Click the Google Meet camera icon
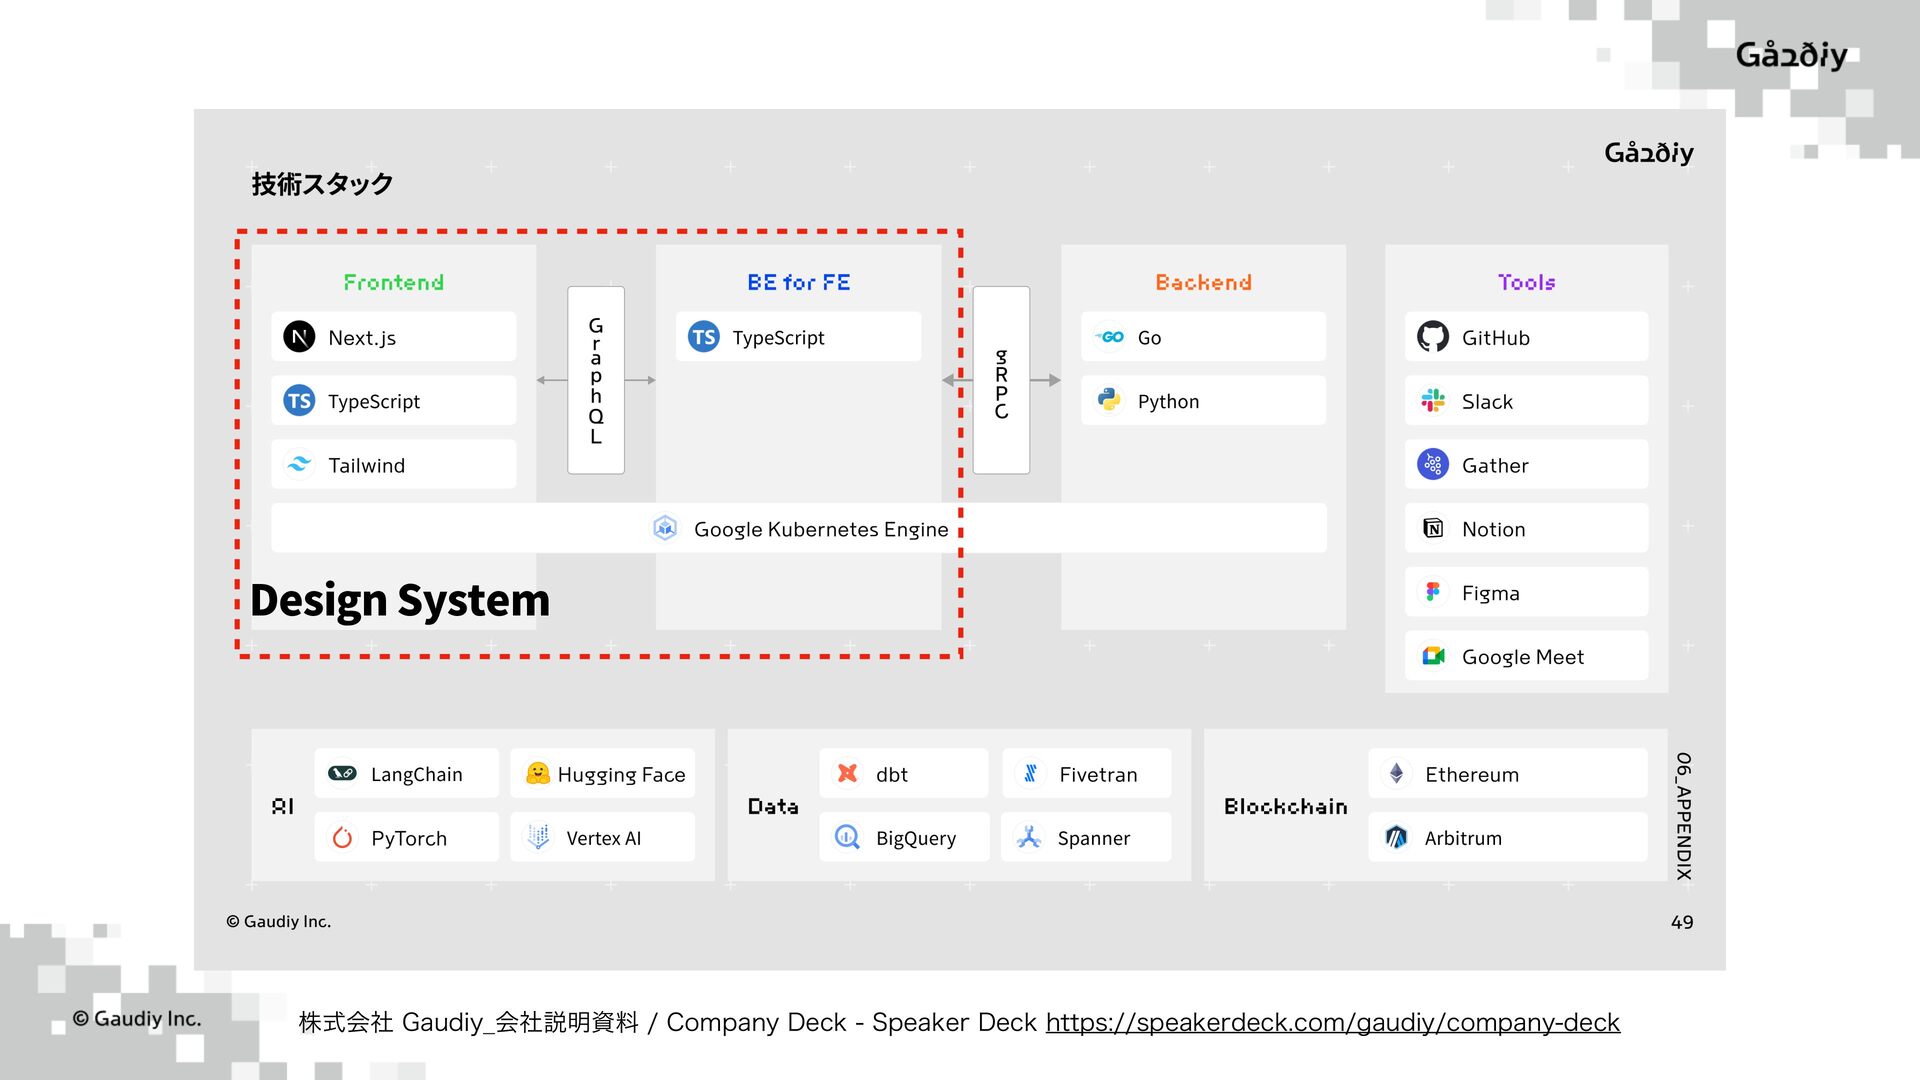The width and height of the screenshot is (1920, 1080). (1432, 656)
